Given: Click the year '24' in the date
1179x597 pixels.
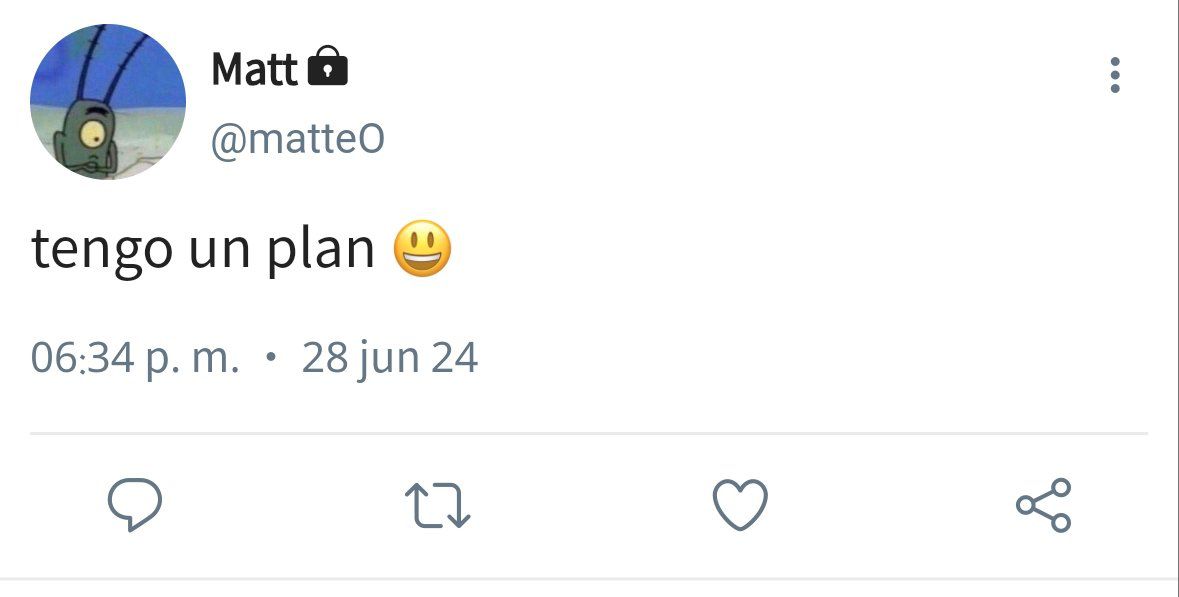Looking at the screenshot, I should click(454, 358).
